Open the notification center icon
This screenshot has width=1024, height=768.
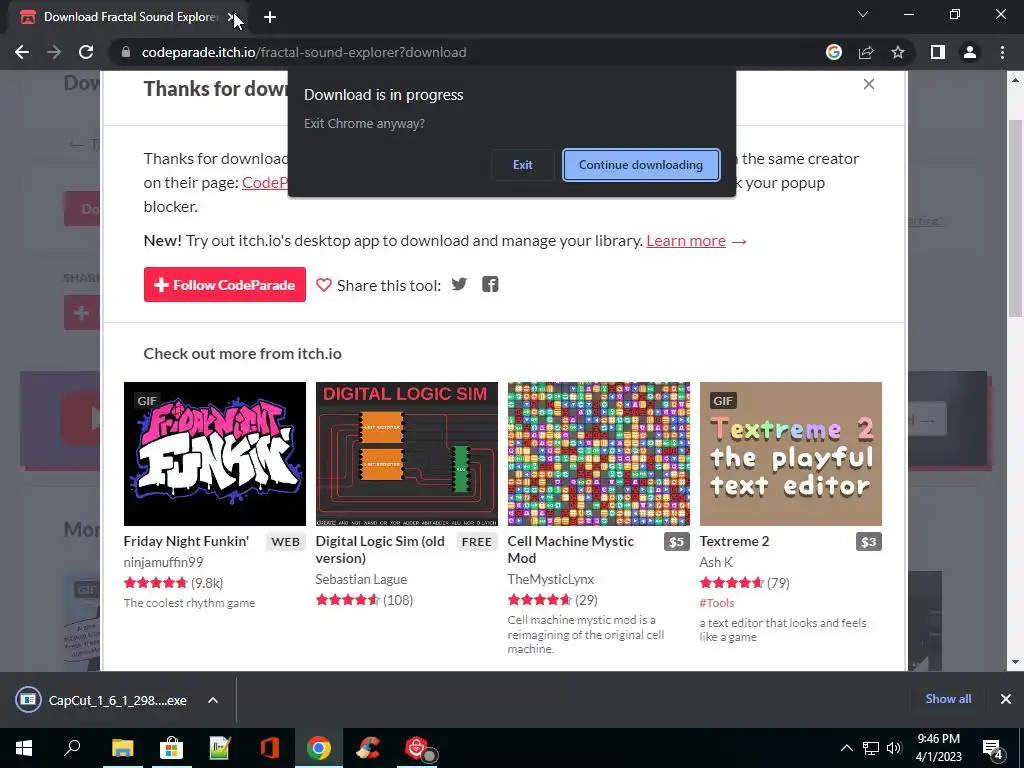click(x=993, y=749)
